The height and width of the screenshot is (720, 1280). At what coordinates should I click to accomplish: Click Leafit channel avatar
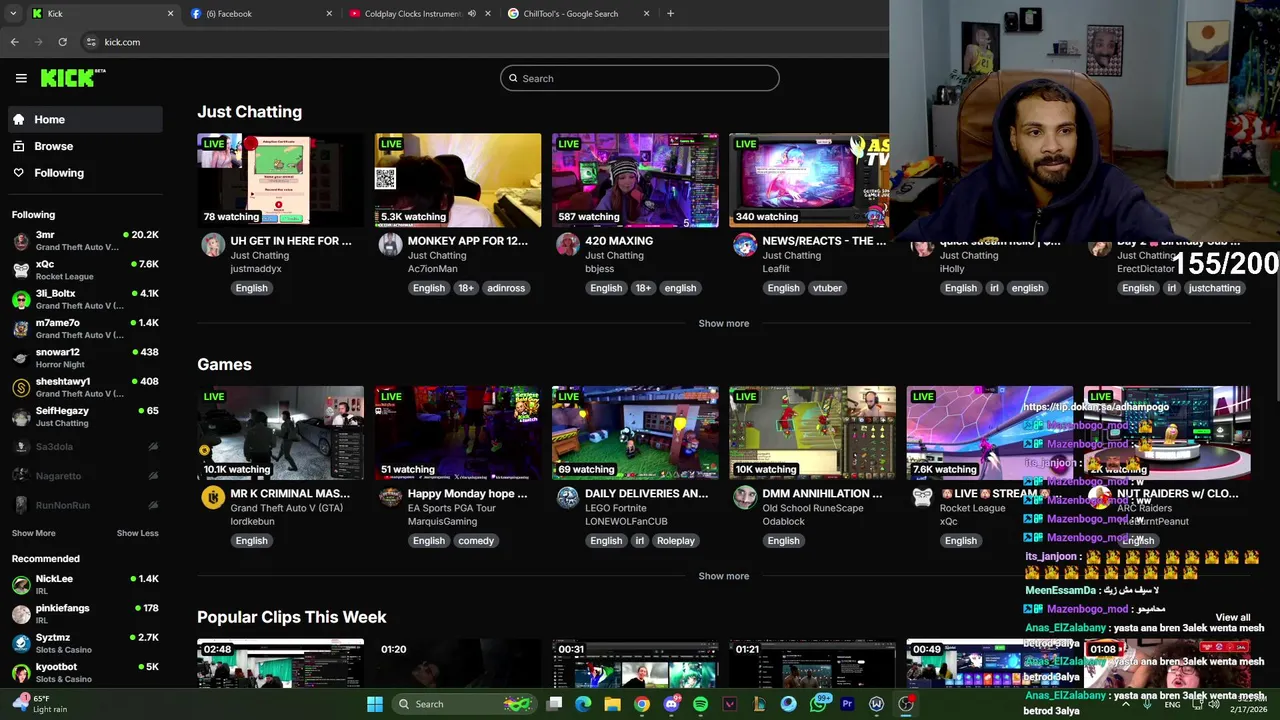click(x=744, y=245)
